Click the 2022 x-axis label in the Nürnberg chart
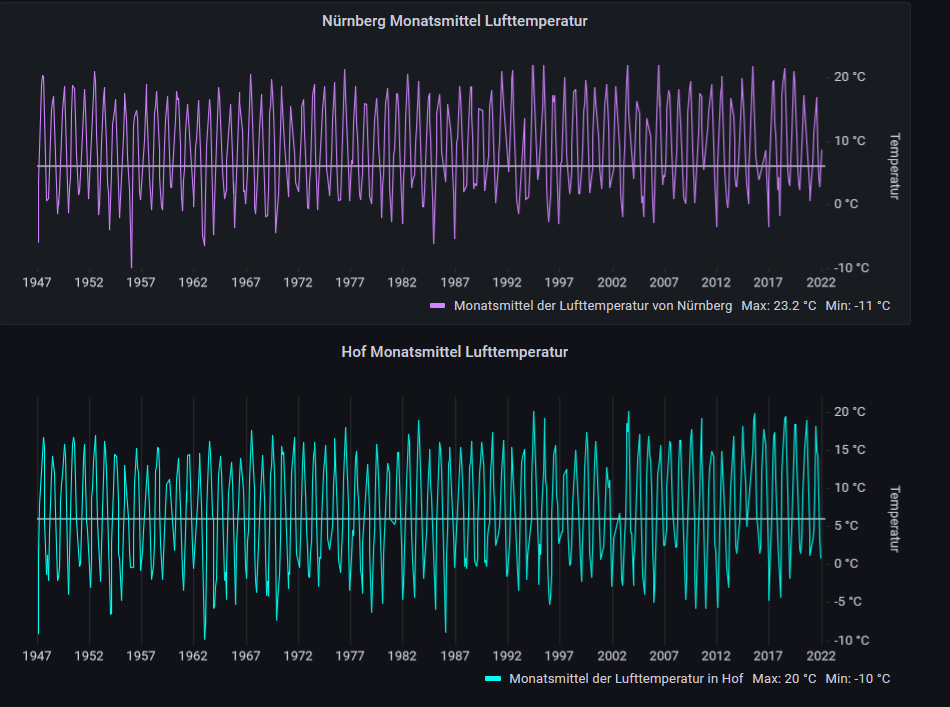The image size is (950, 707). [x=821, y=283]
